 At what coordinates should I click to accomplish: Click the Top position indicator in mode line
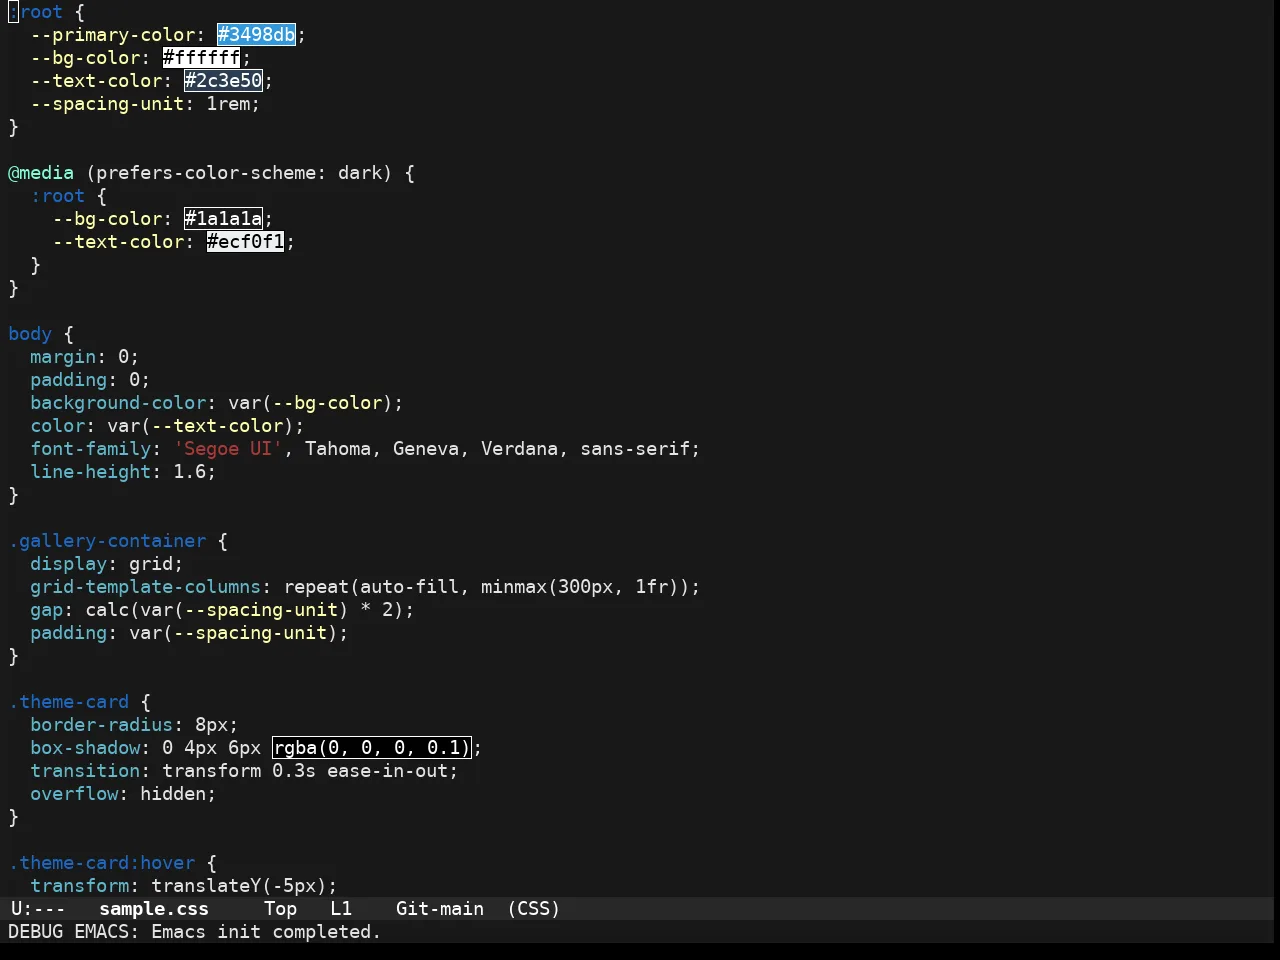click(280, 909)
